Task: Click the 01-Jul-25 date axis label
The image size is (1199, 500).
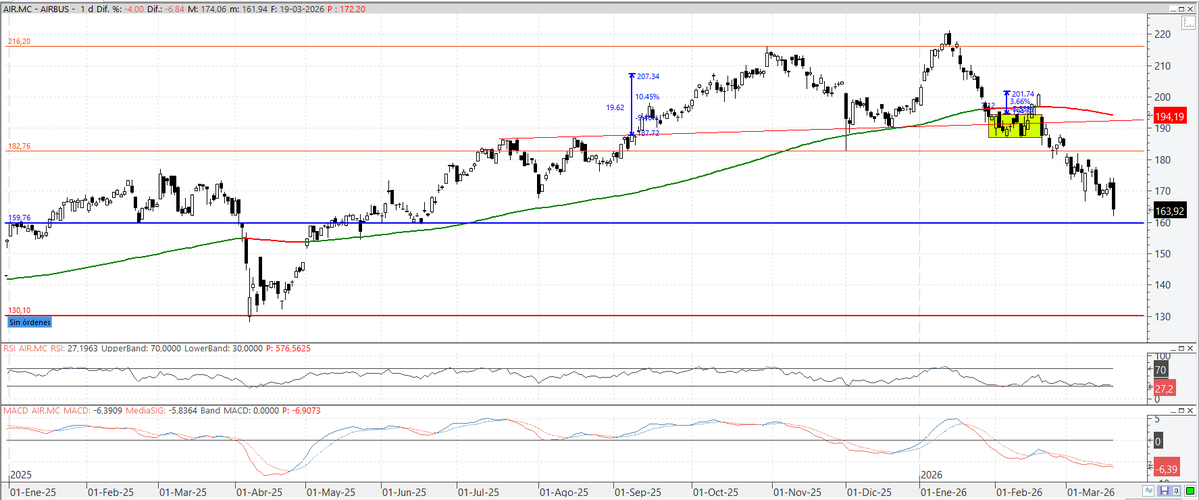Action: coord(479,492)
